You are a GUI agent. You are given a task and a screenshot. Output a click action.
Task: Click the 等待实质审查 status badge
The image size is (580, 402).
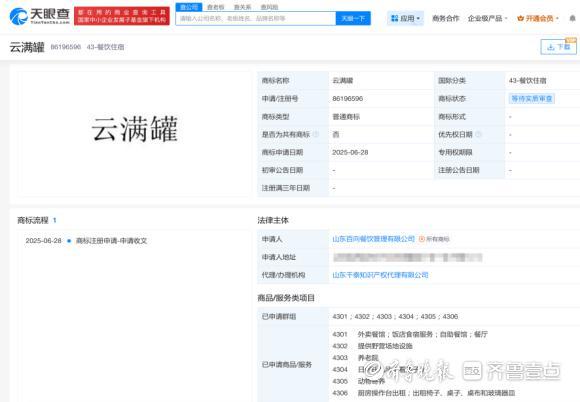point(532,98)
